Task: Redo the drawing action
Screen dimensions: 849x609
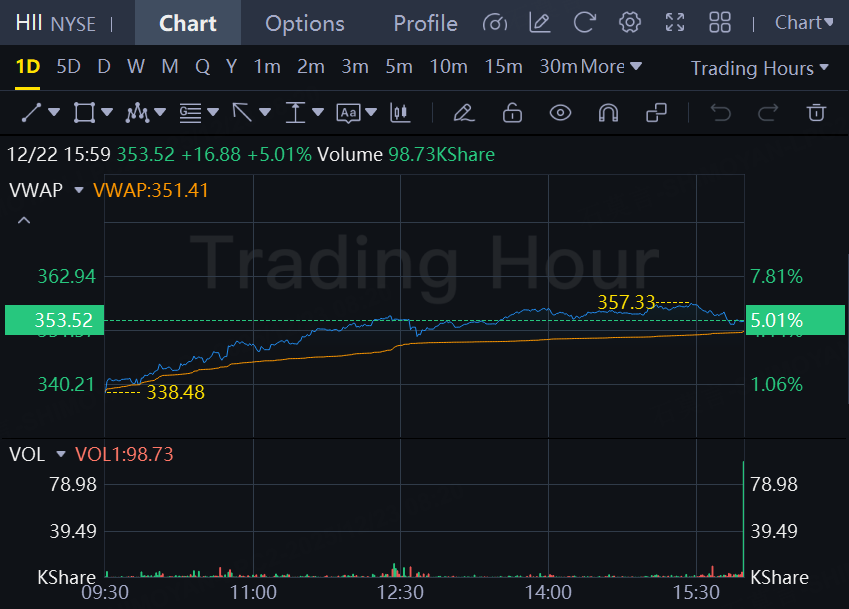Action: (768, 113)
